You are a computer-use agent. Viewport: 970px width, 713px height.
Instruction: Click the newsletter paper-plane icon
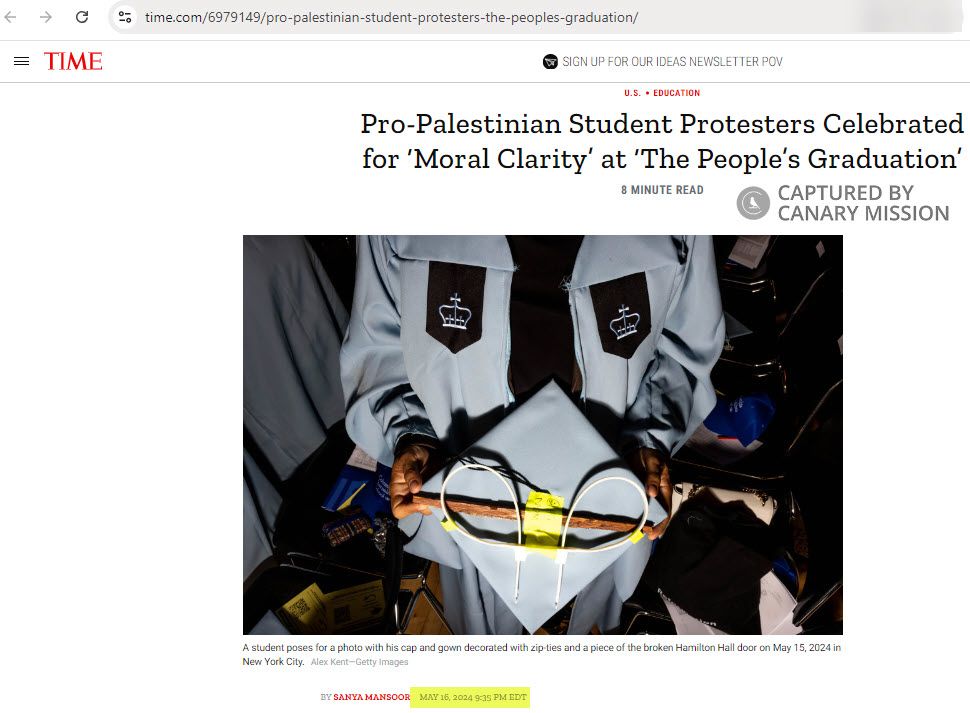pos(550,61)
